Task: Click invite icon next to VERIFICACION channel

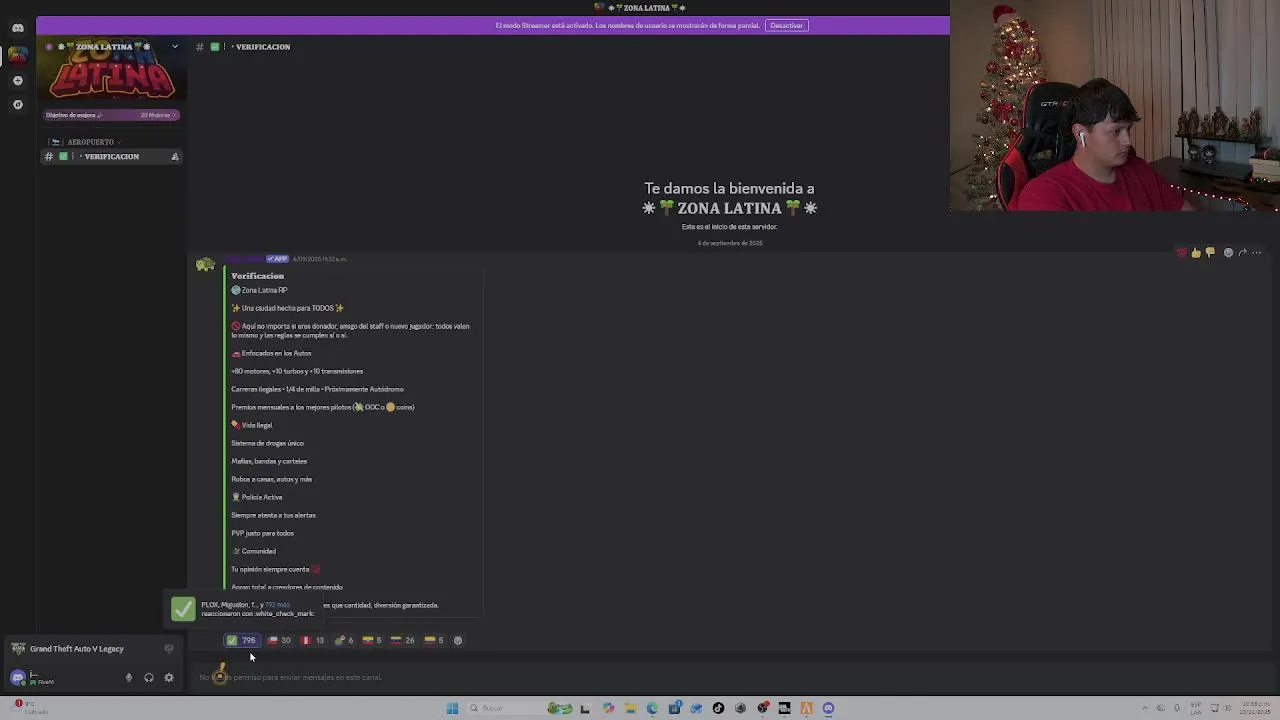Action: coord(174,157)
